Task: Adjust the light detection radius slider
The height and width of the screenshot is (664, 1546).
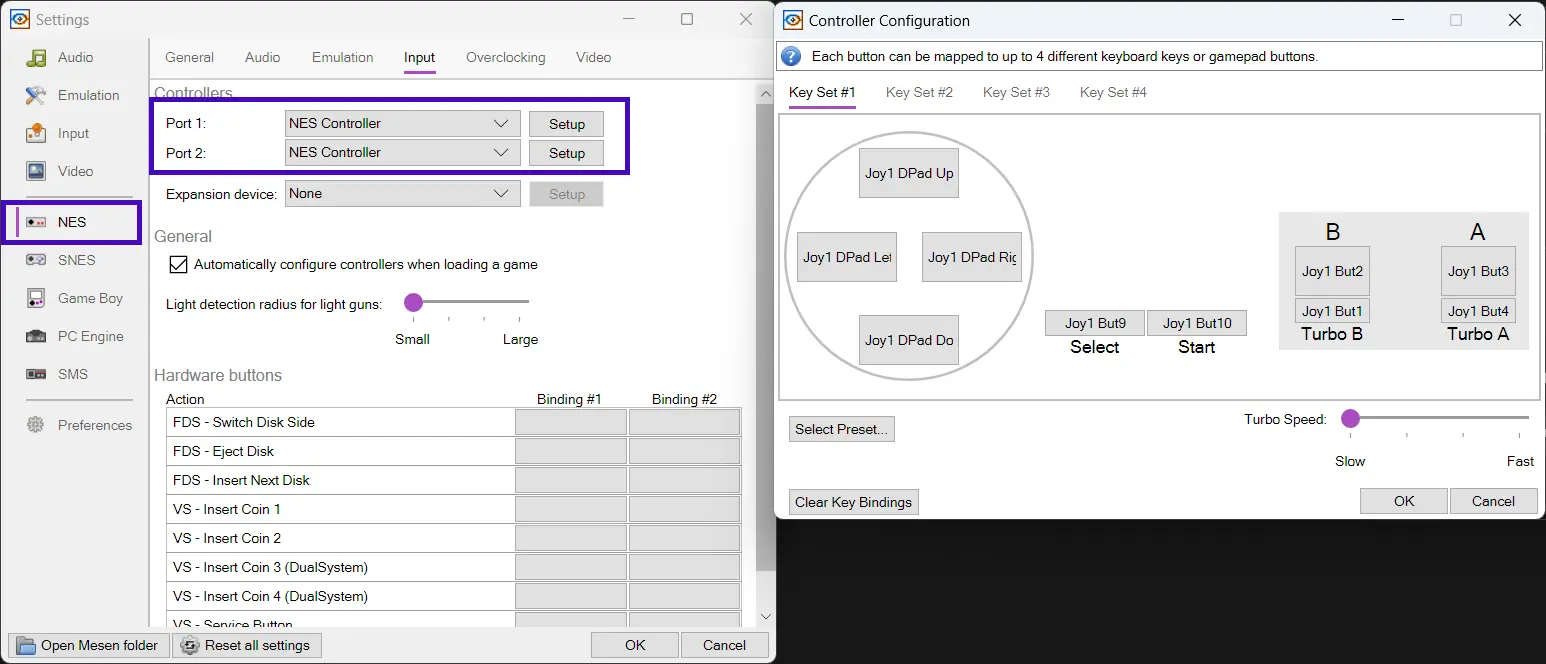Action: (413, 302)
